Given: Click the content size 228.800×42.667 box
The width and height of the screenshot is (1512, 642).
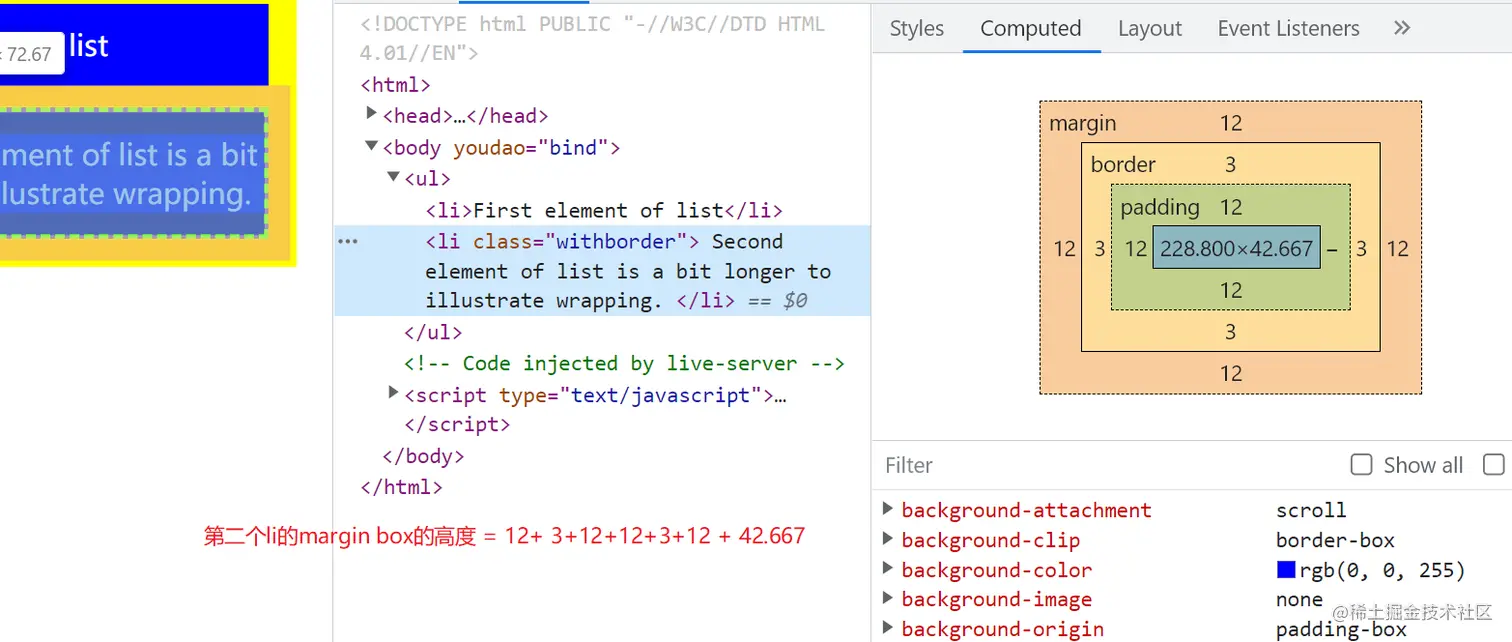Looking at the screenshot, I should click(x=1236, y=248).
